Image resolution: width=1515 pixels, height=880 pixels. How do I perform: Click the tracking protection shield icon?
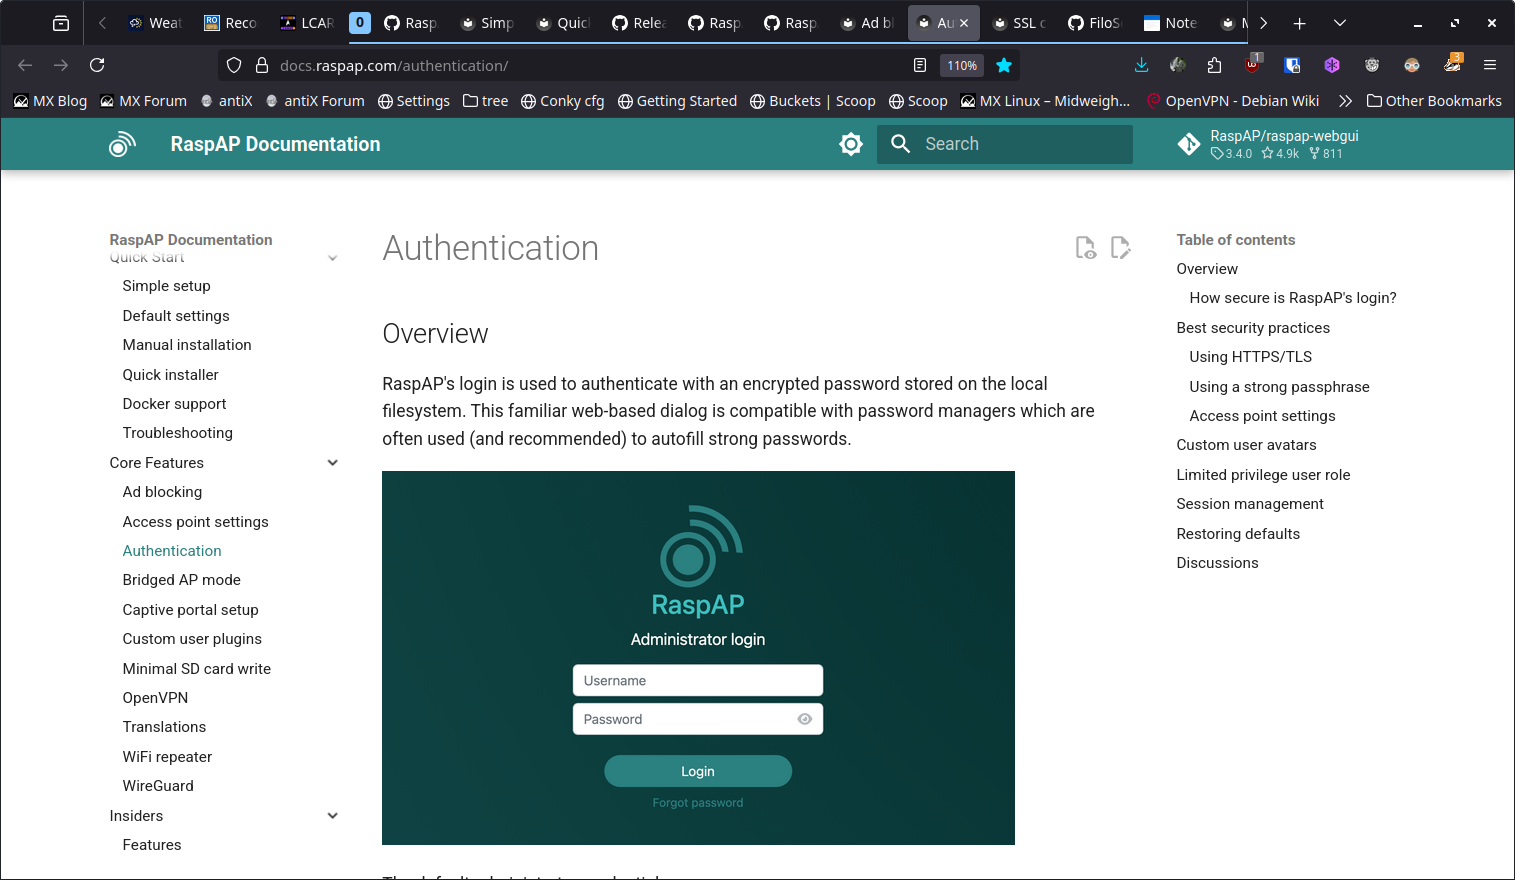pyautogui.click(x=234, y=65)
